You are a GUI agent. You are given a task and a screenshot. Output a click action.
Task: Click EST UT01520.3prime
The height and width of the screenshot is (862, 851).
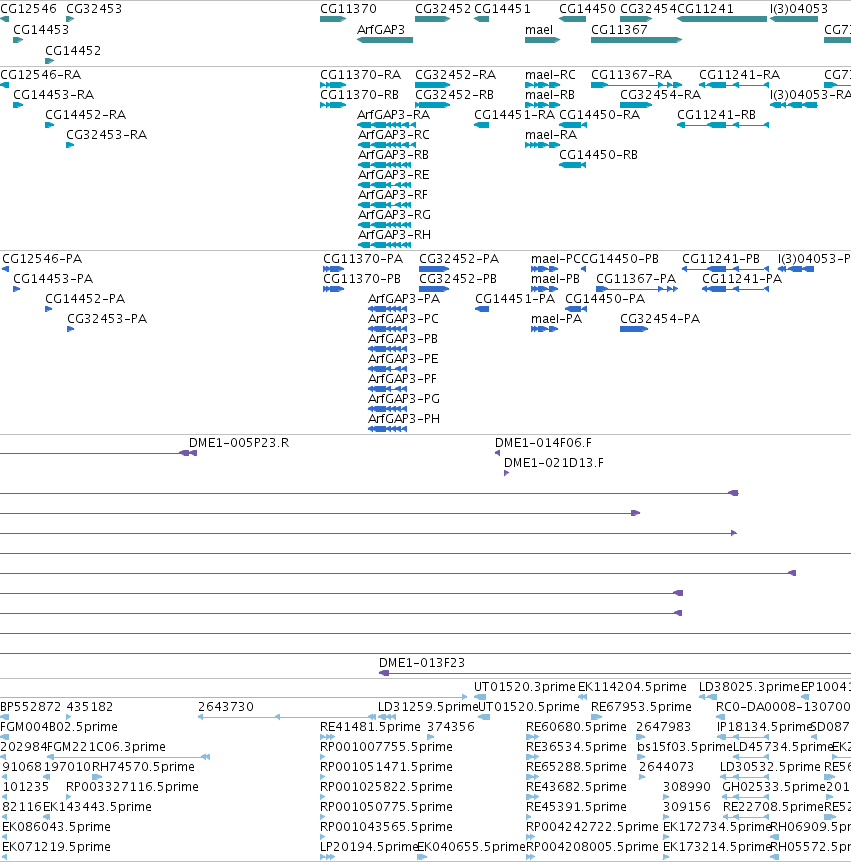(x=524, y=687)
